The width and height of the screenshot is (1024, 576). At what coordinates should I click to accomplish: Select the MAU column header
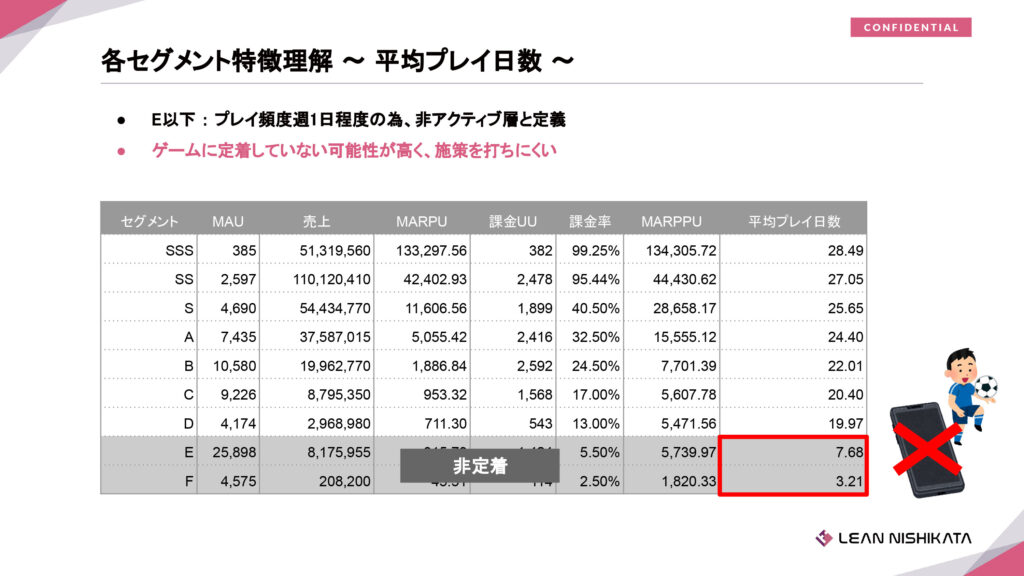[x=228, y=220]
